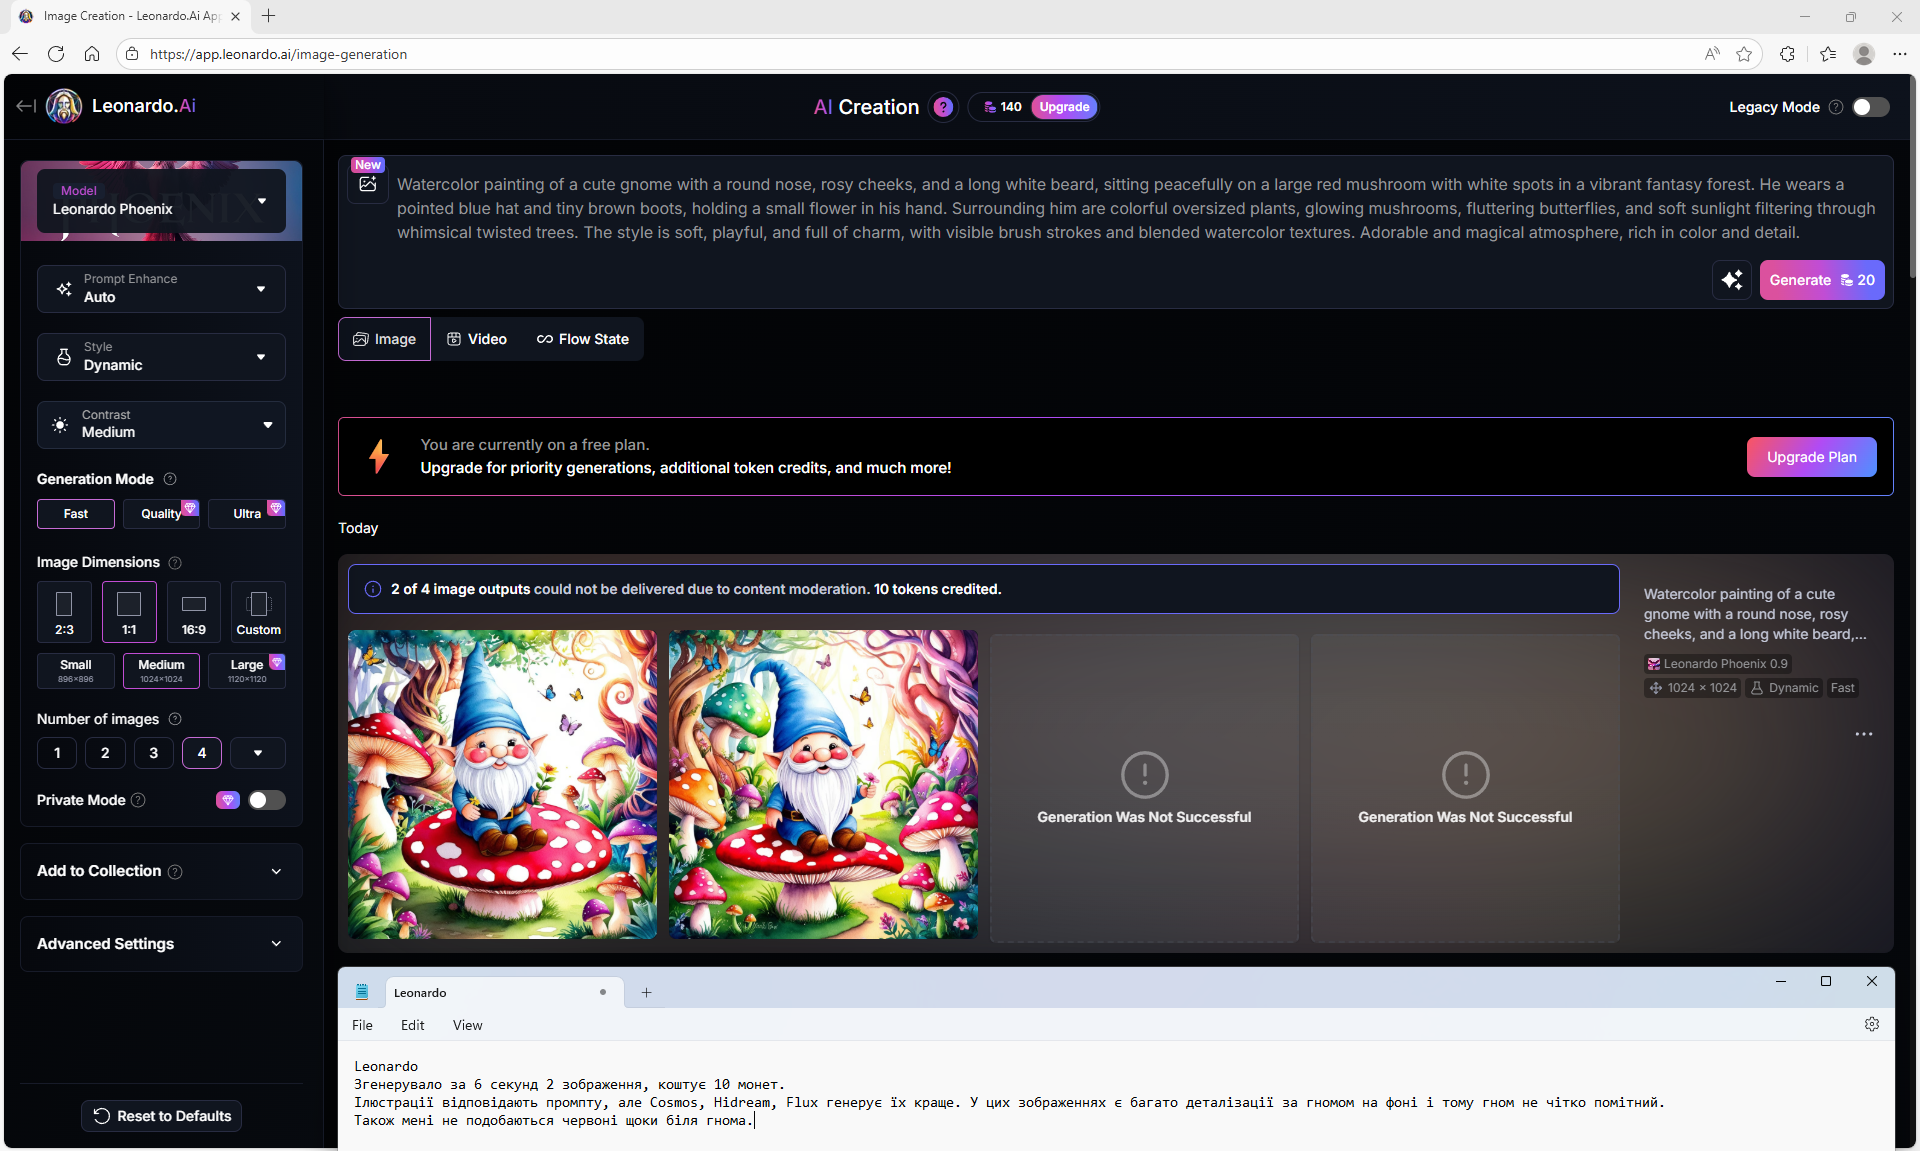Open the three-dot generation options menu
This screenshot has width=1920, height=1151.
pyautogui.click(x=1863, y=734)
